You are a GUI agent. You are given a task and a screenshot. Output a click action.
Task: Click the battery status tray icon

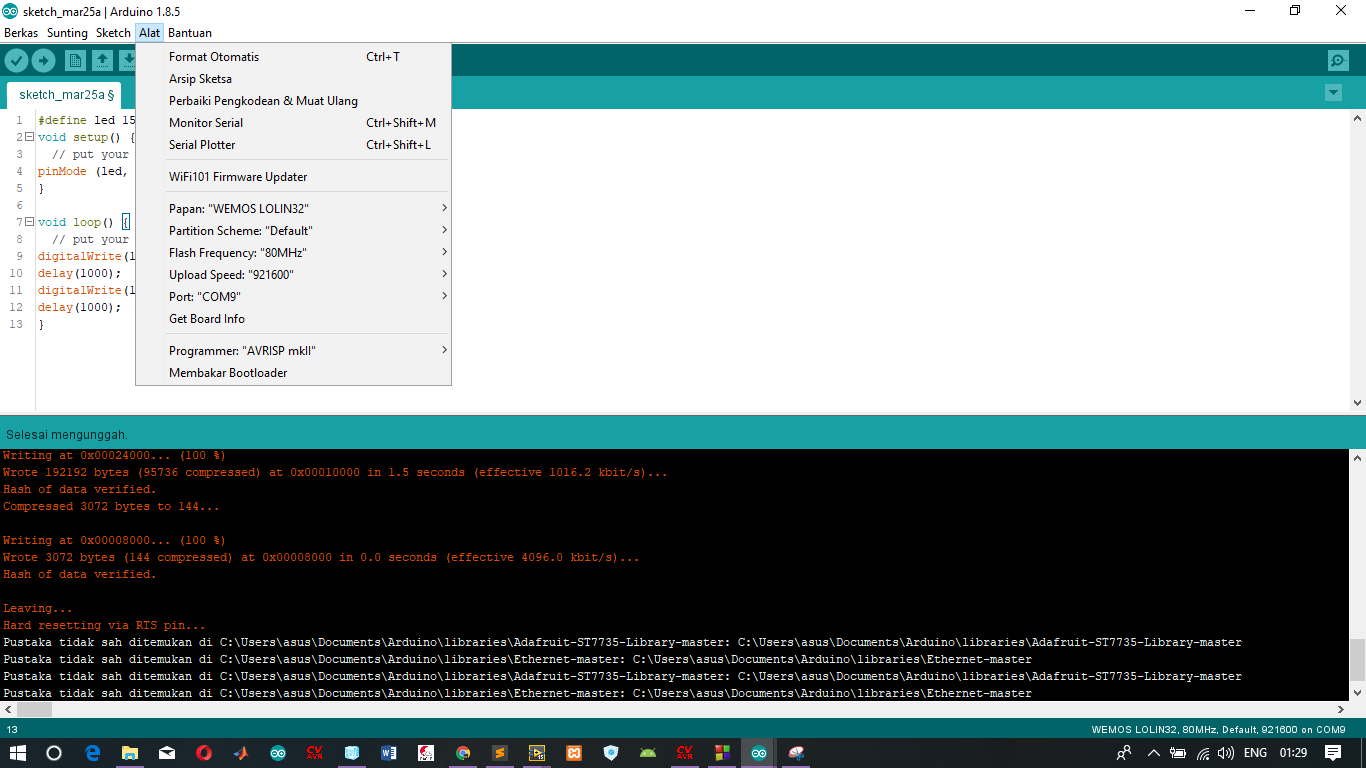pyautogui.click(x=1178, y=753)
